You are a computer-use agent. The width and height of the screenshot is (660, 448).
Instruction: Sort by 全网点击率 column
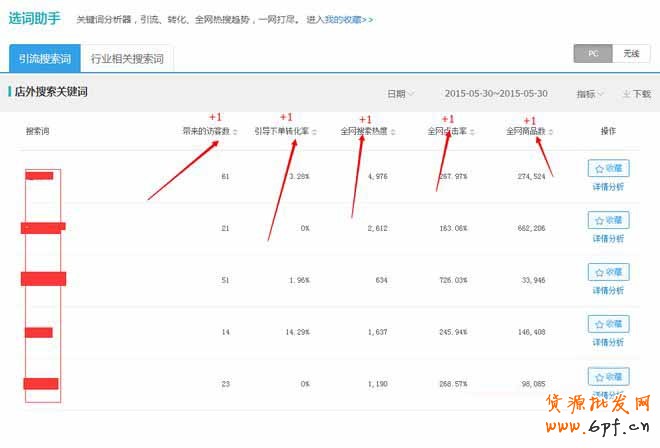pyautogui.click(x=446, y=131)
